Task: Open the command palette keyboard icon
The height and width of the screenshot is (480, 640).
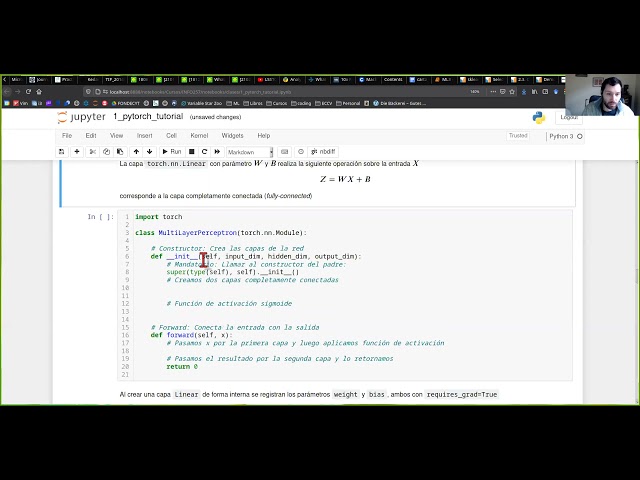Action: coord(284,151)
